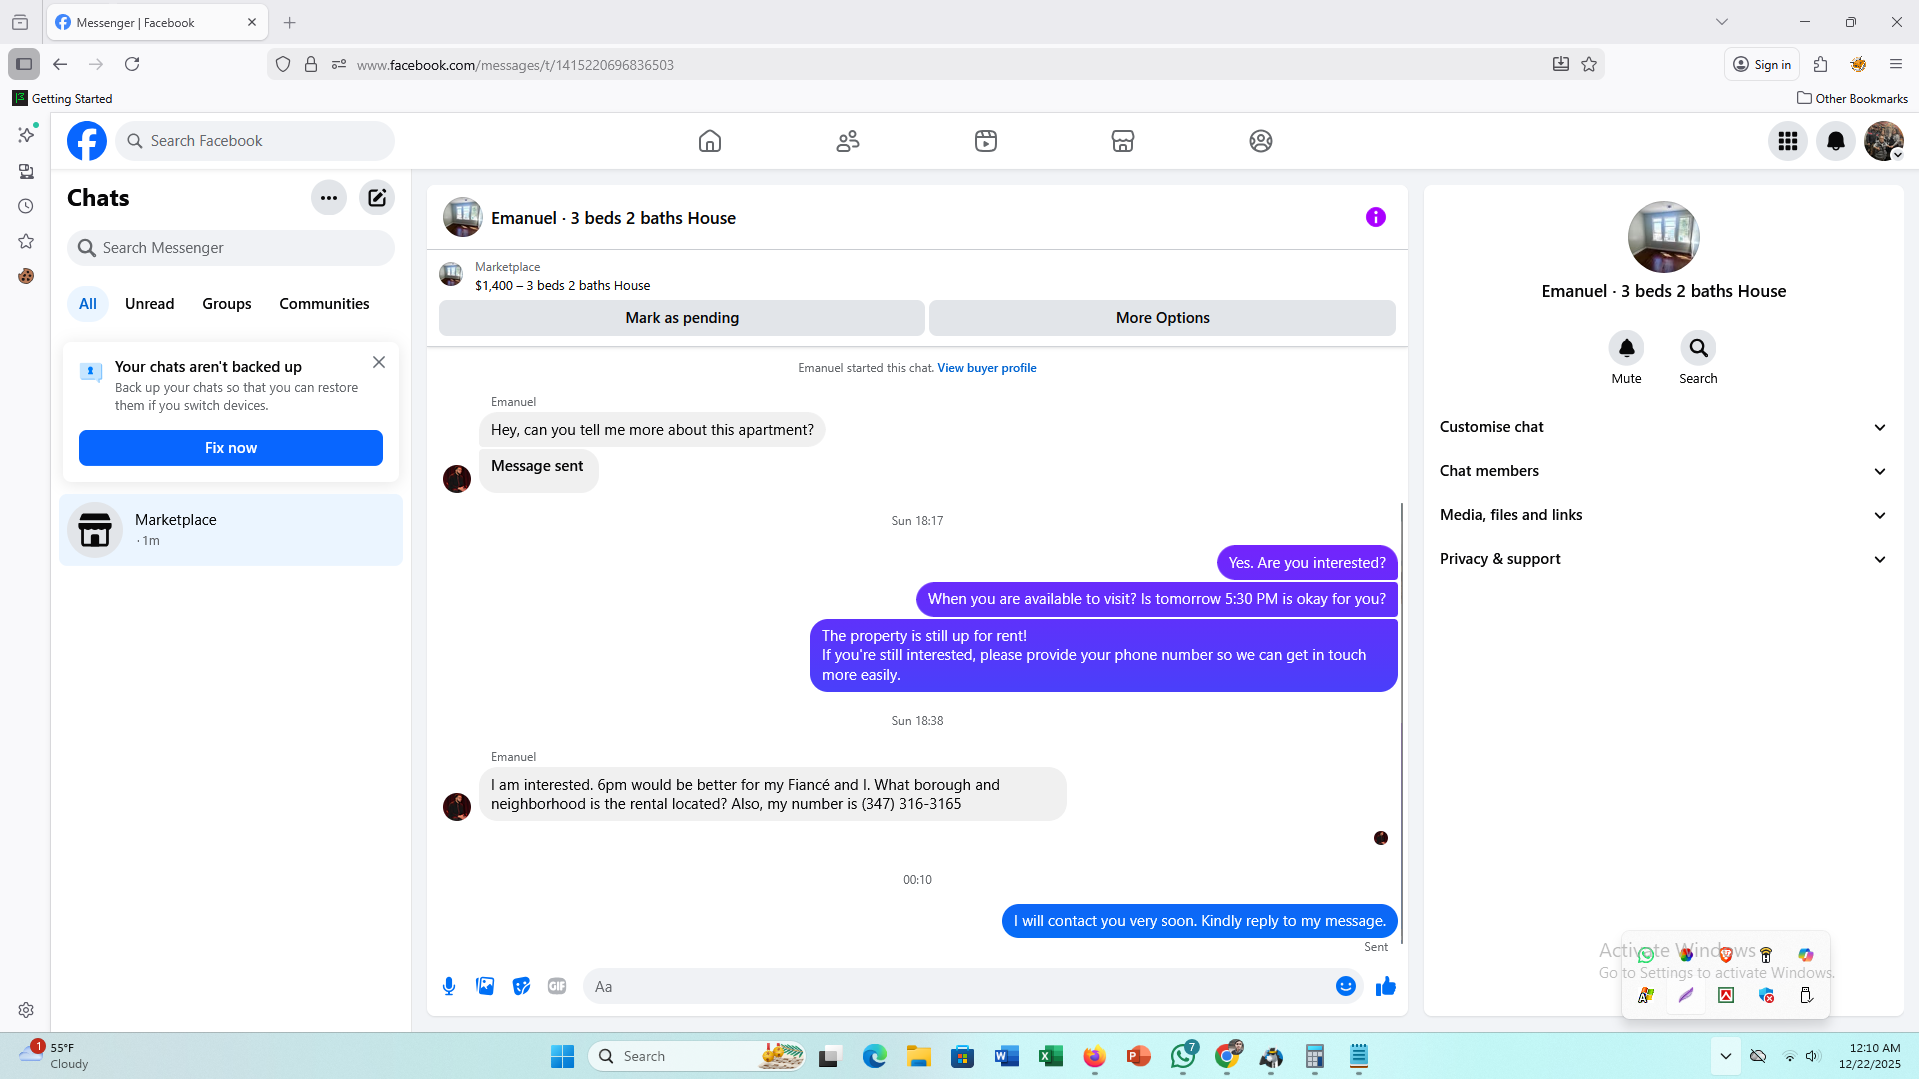Image resolution: width=1919 pixels, height=1079 pixels.
Task: Open the Firefox hamburger application menu
Action: pyautogui.click(x=1896, y=64)
